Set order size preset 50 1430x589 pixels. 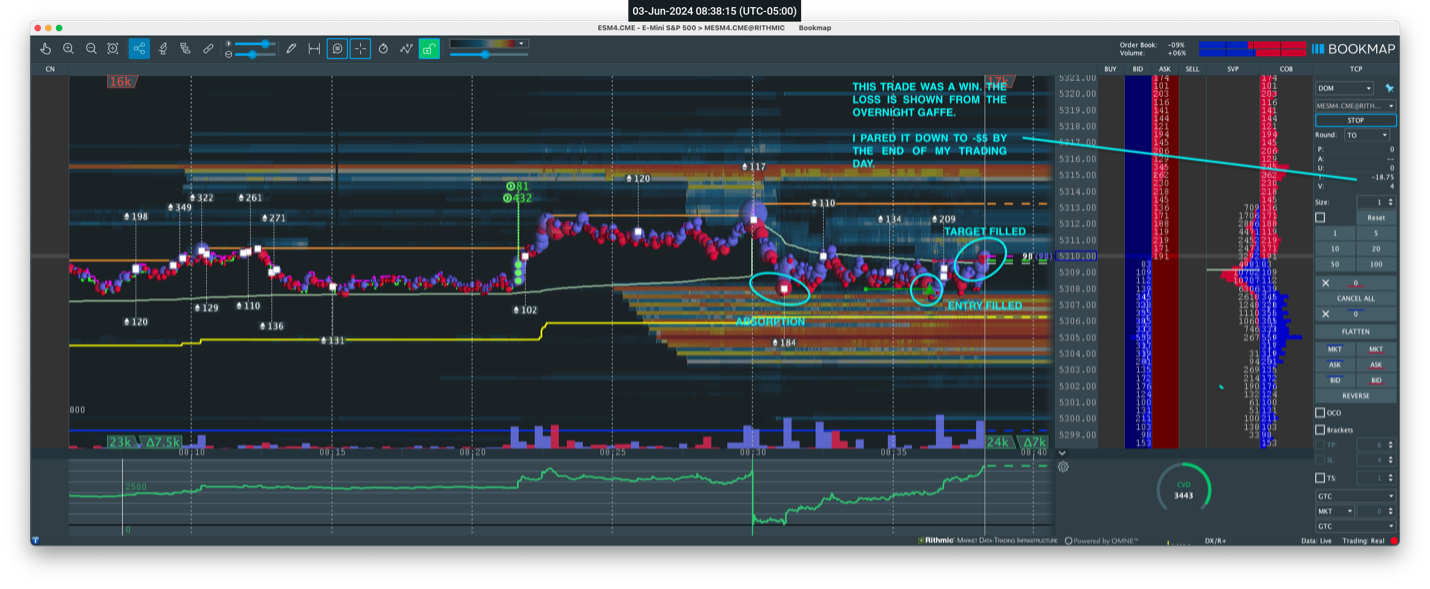tap(1335, 264)
